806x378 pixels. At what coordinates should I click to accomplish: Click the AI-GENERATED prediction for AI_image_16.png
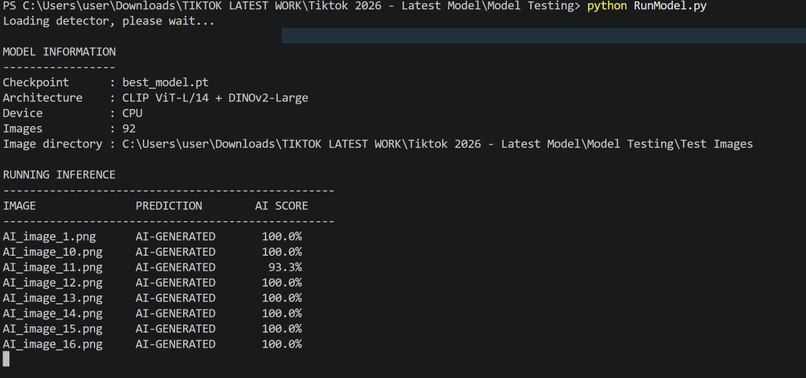(175, 344)
